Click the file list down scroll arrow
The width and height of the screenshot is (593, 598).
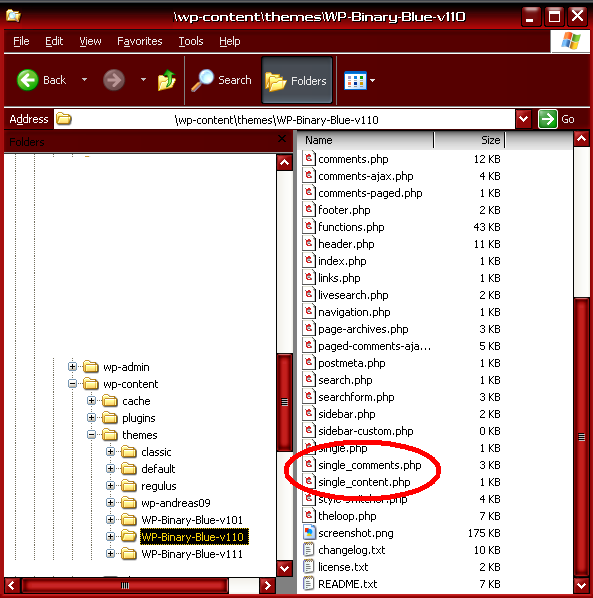581,584
